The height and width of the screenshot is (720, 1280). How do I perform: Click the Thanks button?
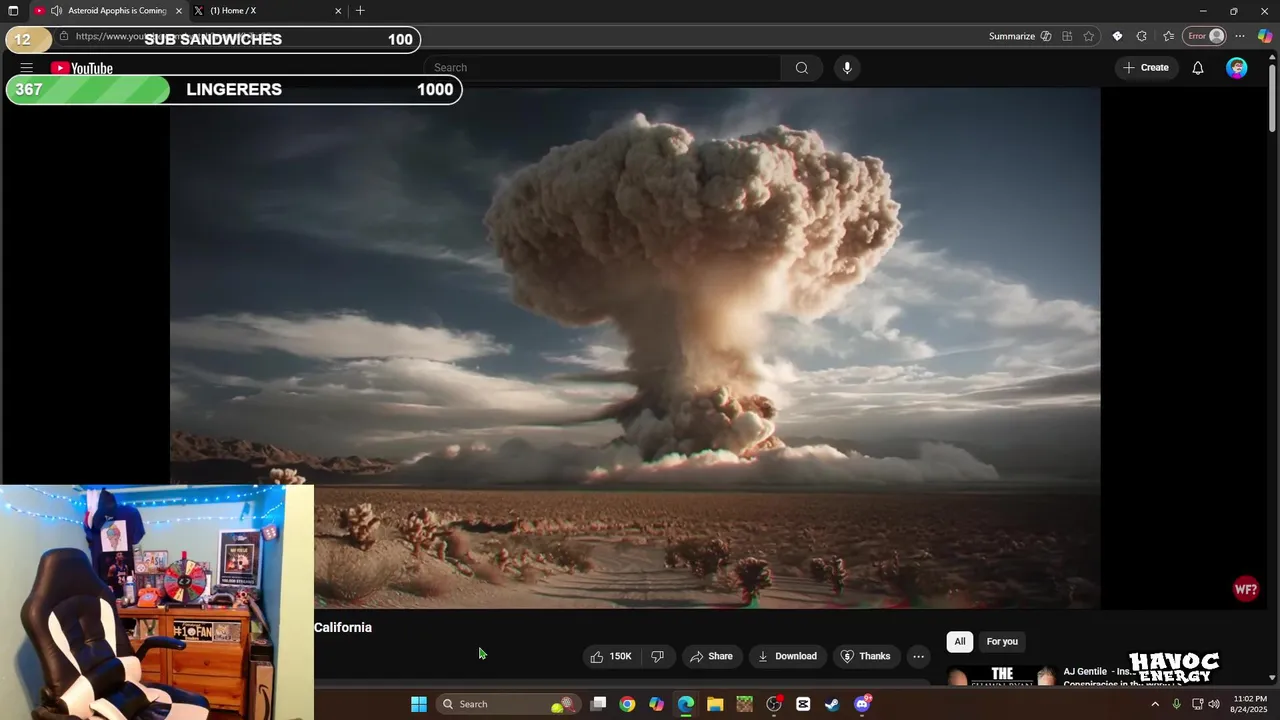[865, 656]
